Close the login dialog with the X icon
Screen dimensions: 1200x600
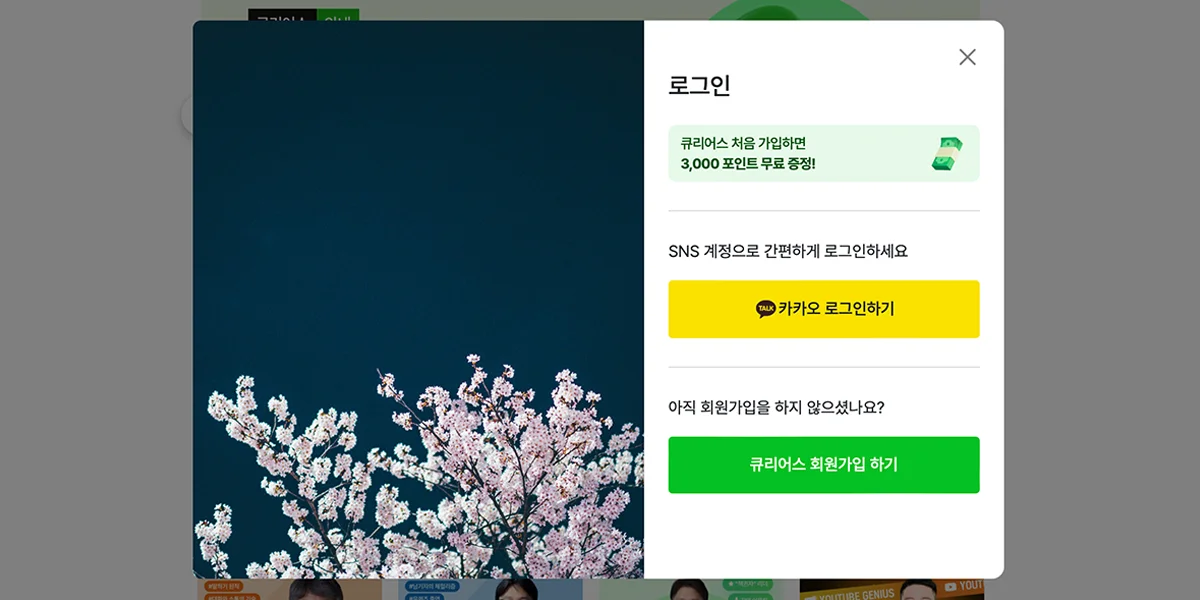[x=967, y=57]
